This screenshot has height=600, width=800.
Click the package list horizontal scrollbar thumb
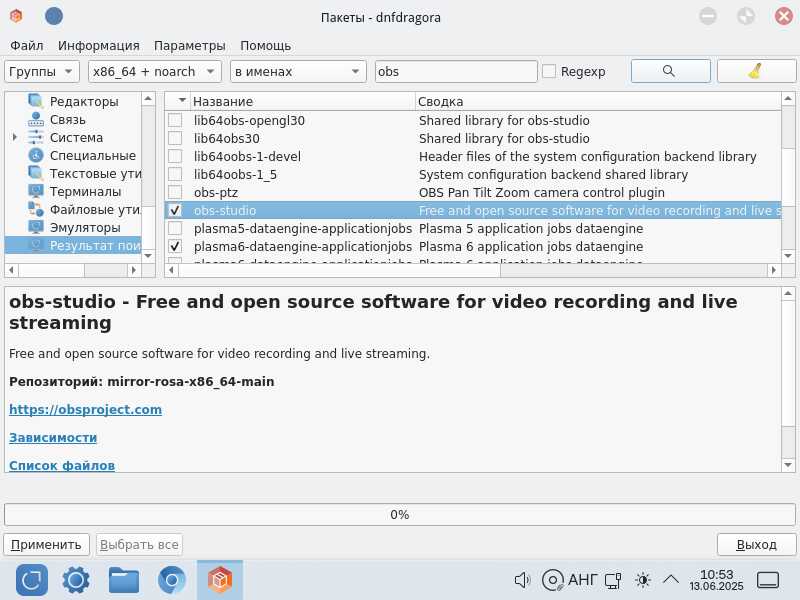click(339, 270)
